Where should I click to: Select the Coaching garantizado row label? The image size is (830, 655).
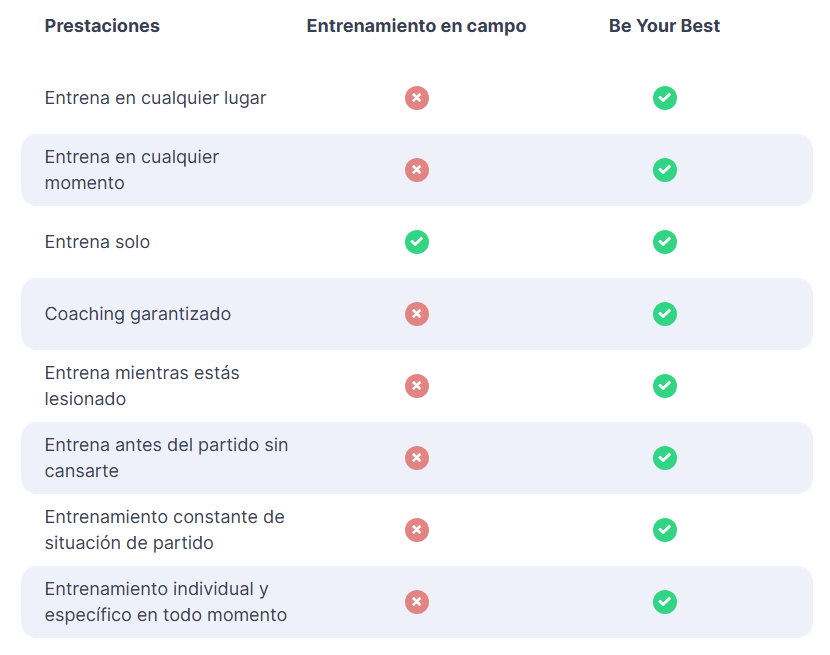pyautogui.click(x=138, y=314)
